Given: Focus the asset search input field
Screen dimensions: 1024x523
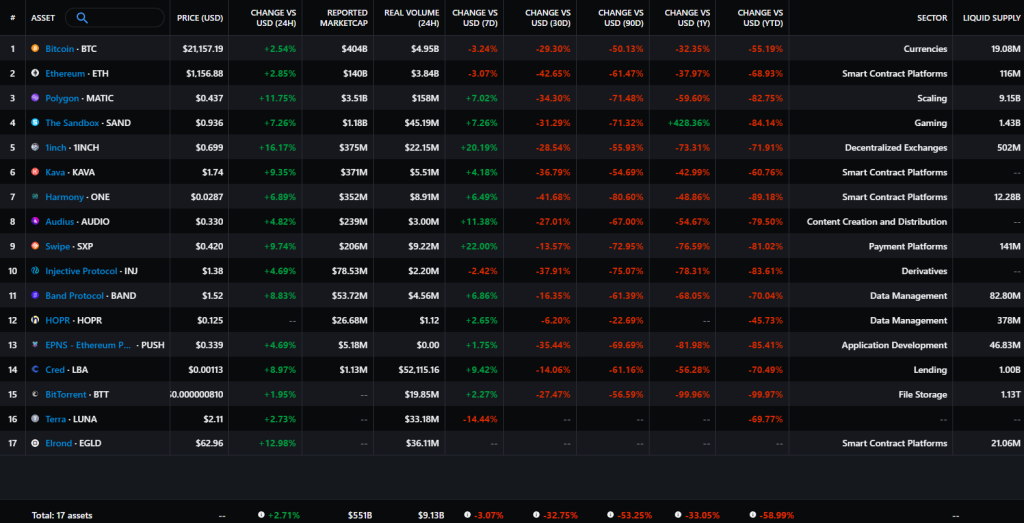Looking at the screenshot, I should tap(114, 18).
